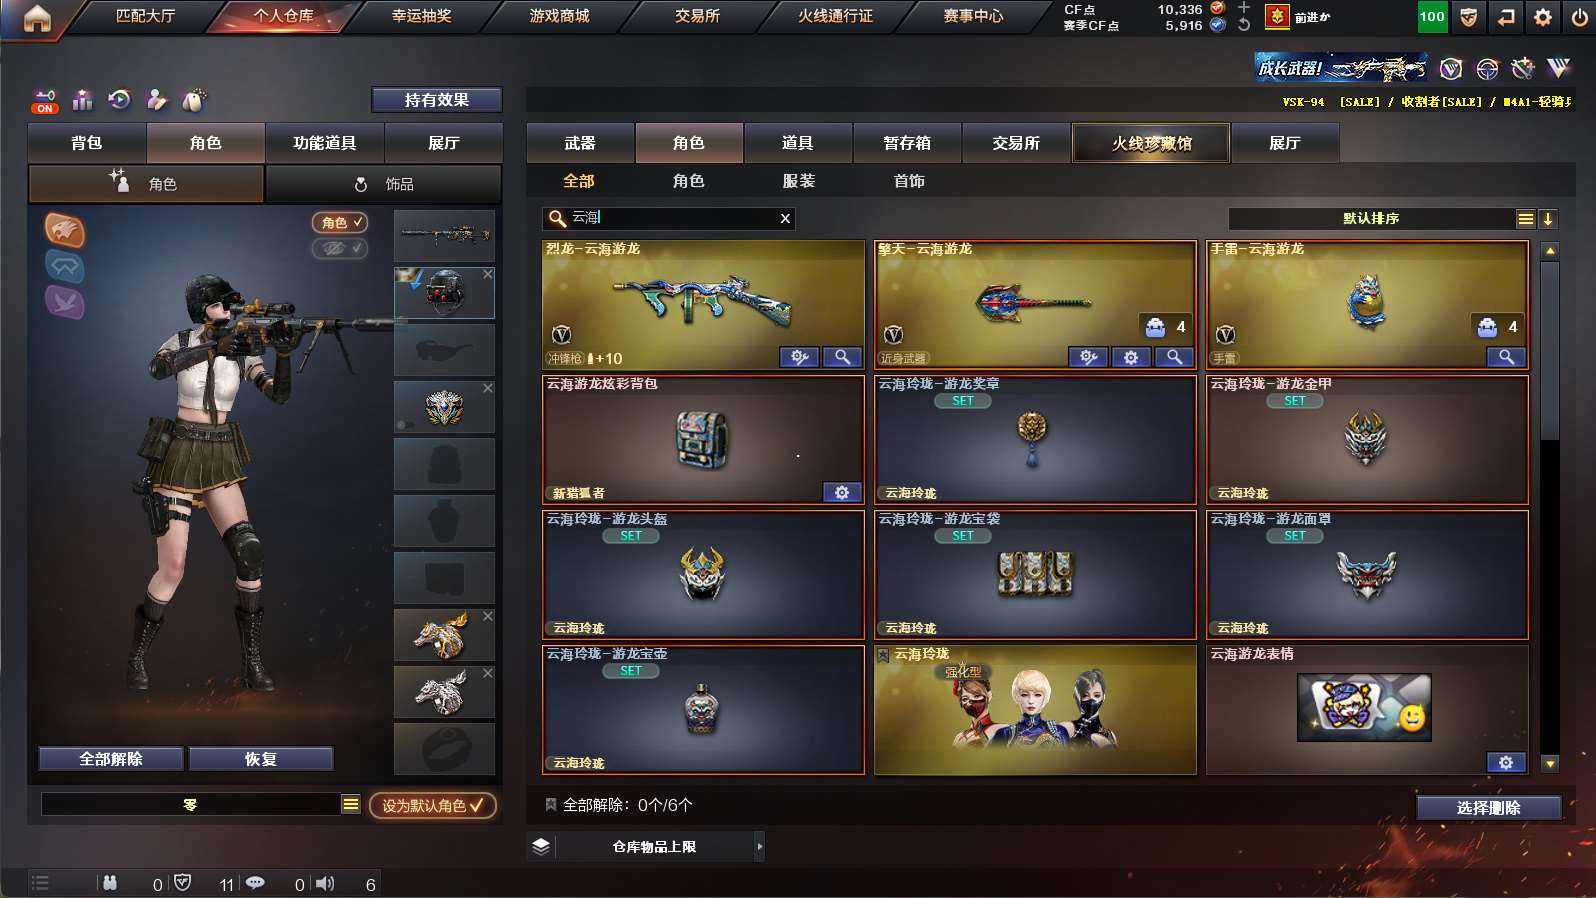
Task: Click the power exit icon
Action: [1579, 17]
